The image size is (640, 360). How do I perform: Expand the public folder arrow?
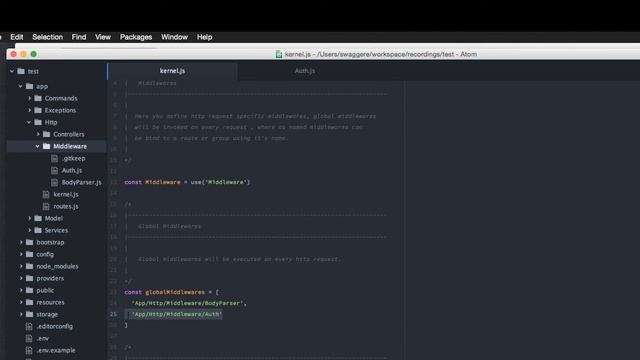click(x=21, y=290)
